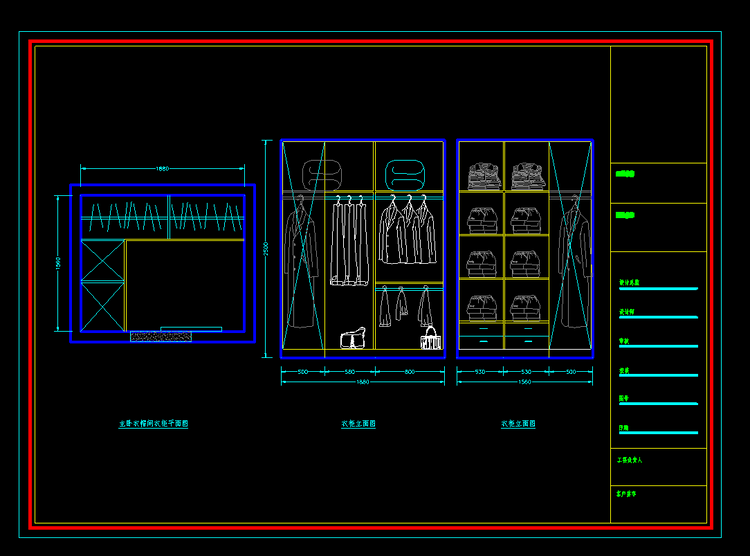Click the 客户签字 label in the title block

pyautogui.click(x=626, y=493)
